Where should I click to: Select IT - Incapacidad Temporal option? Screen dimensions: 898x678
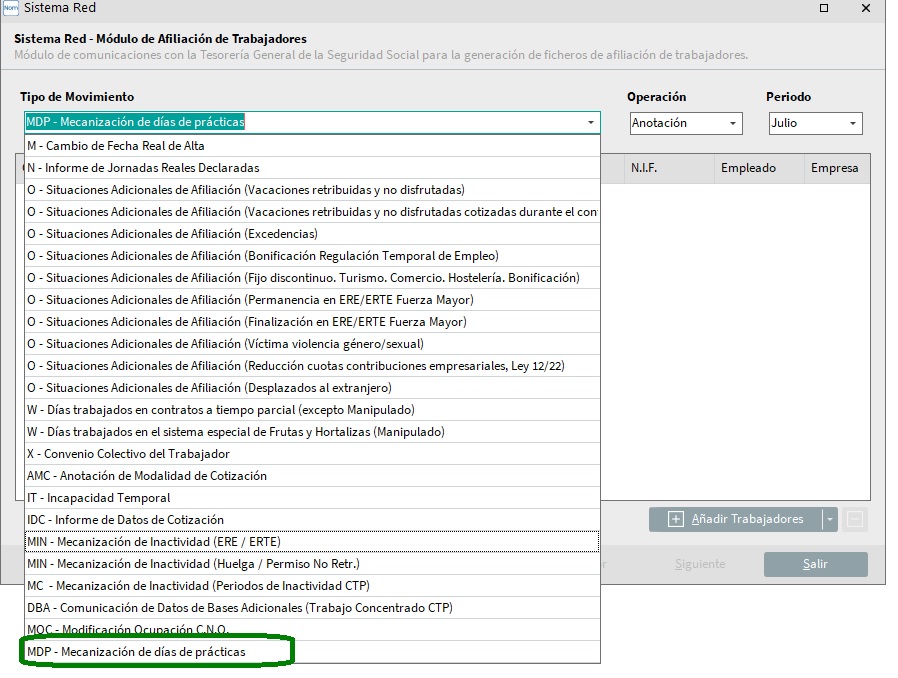coord(99,498)
